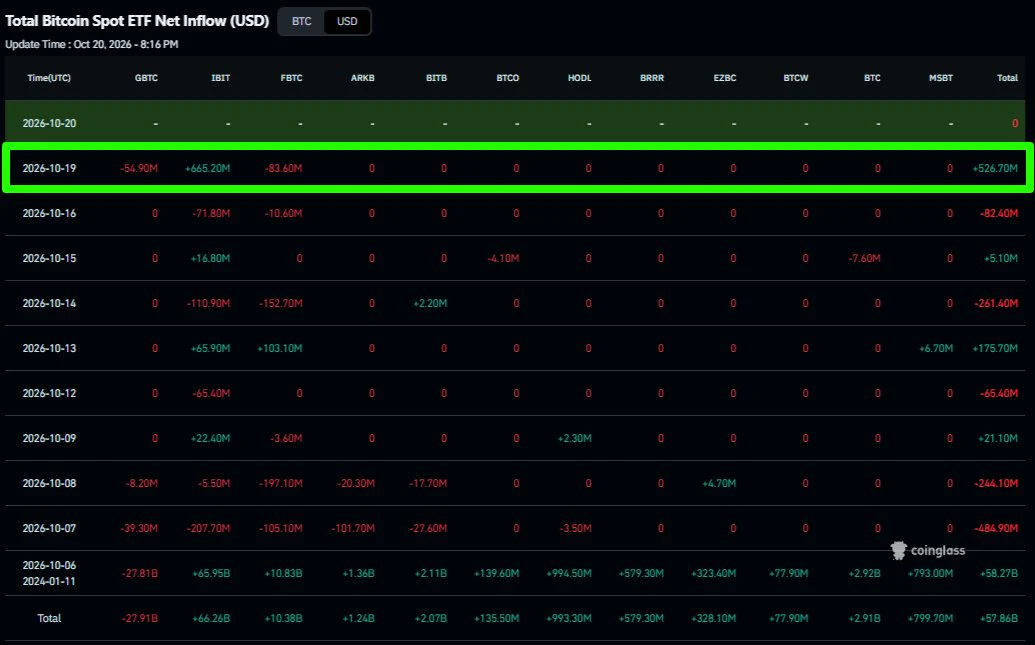Click the -54.90M GBTC value
This screenshot has width=1035, height=645.
[x=139, y=168]
